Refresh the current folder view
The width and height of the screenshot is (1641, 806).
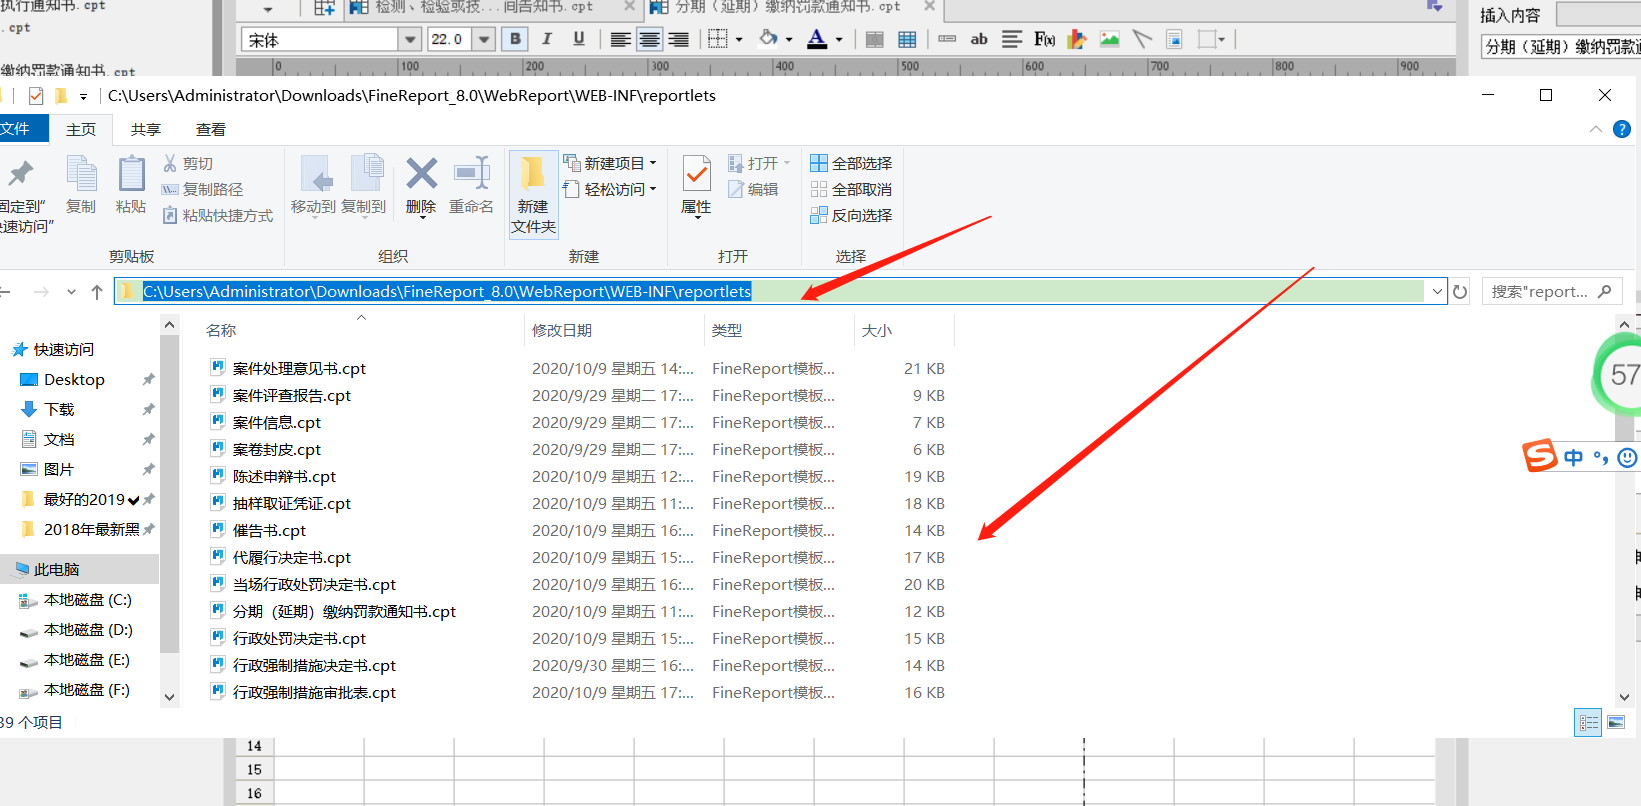[1460, 292]
